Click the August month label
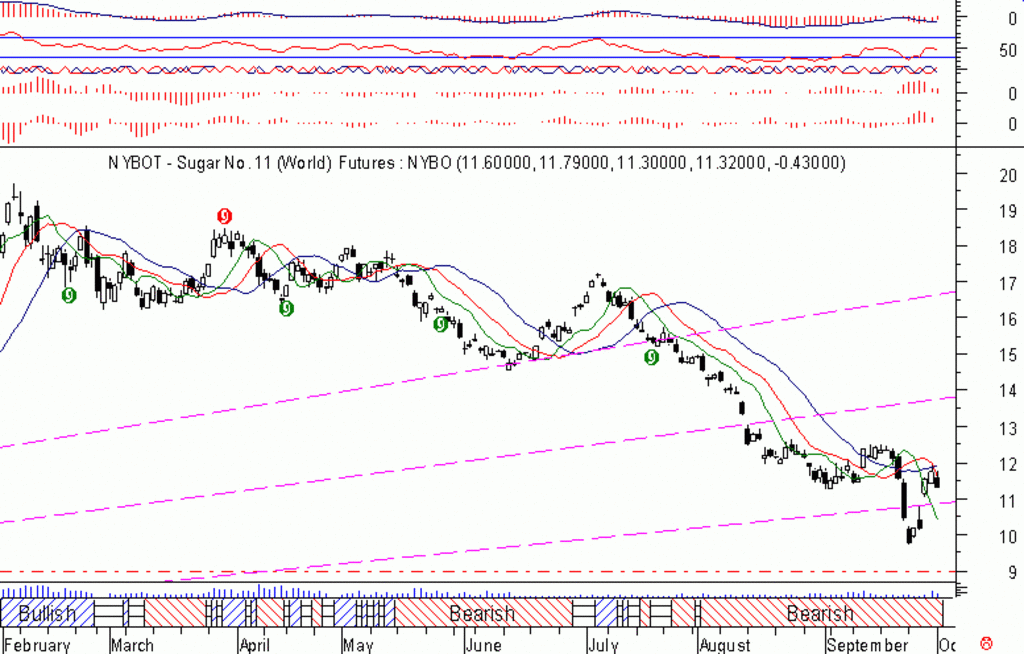 (725, 645)
